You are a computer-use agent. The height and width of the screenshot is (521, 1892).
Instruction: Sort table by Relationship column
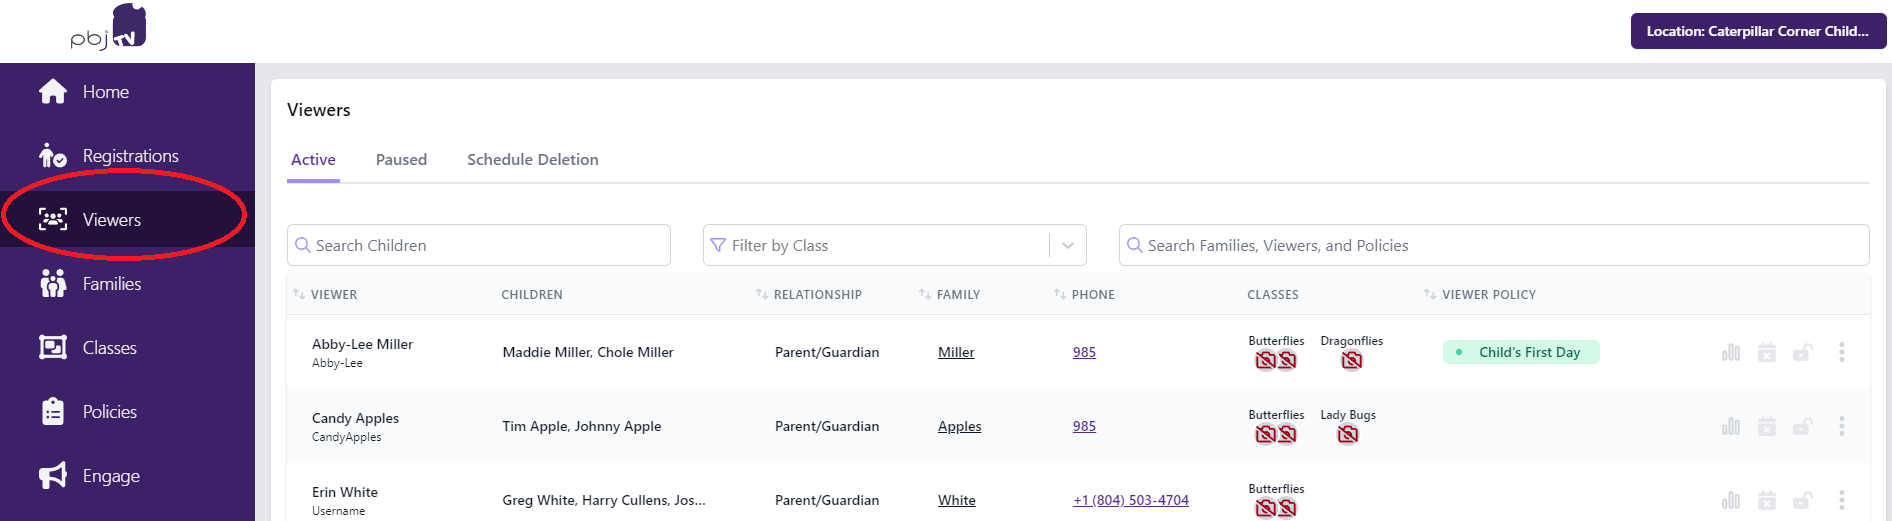[762, 294]
